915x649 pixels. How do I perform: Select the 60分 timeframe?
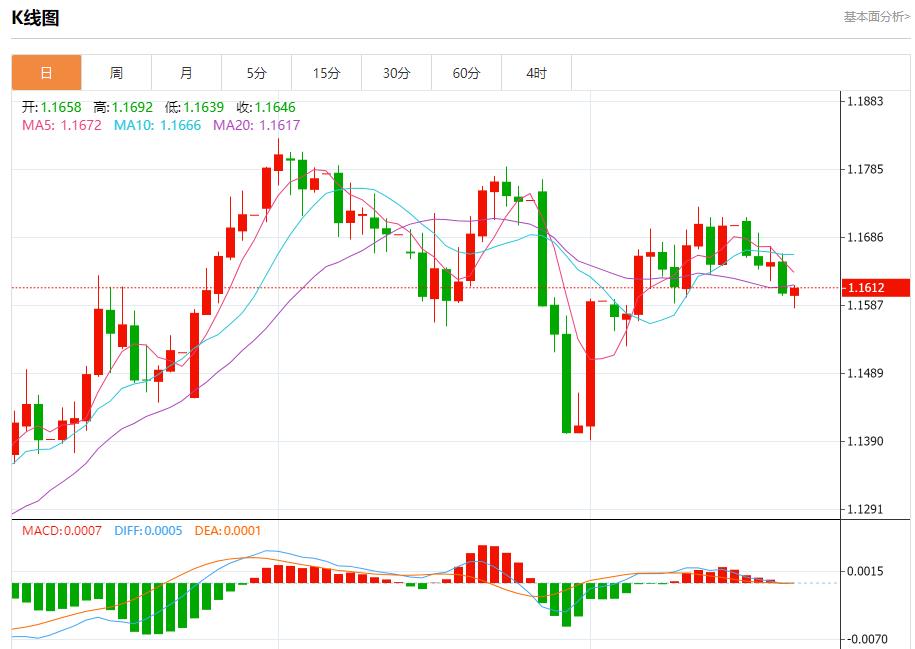coord(466,73)
